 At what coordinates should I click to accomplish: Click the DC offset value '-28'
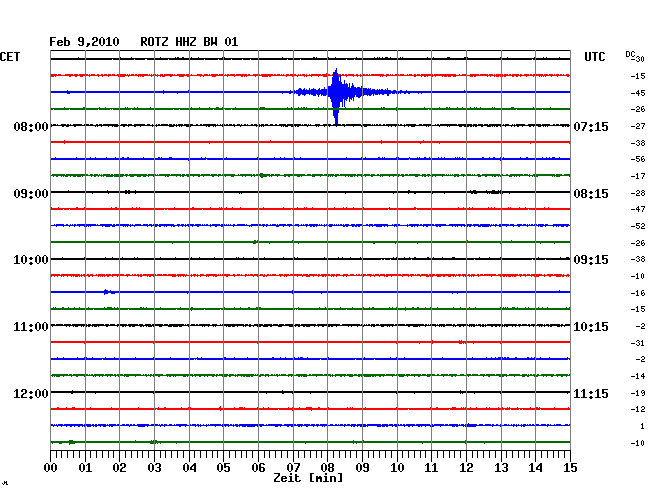(638, 193)
